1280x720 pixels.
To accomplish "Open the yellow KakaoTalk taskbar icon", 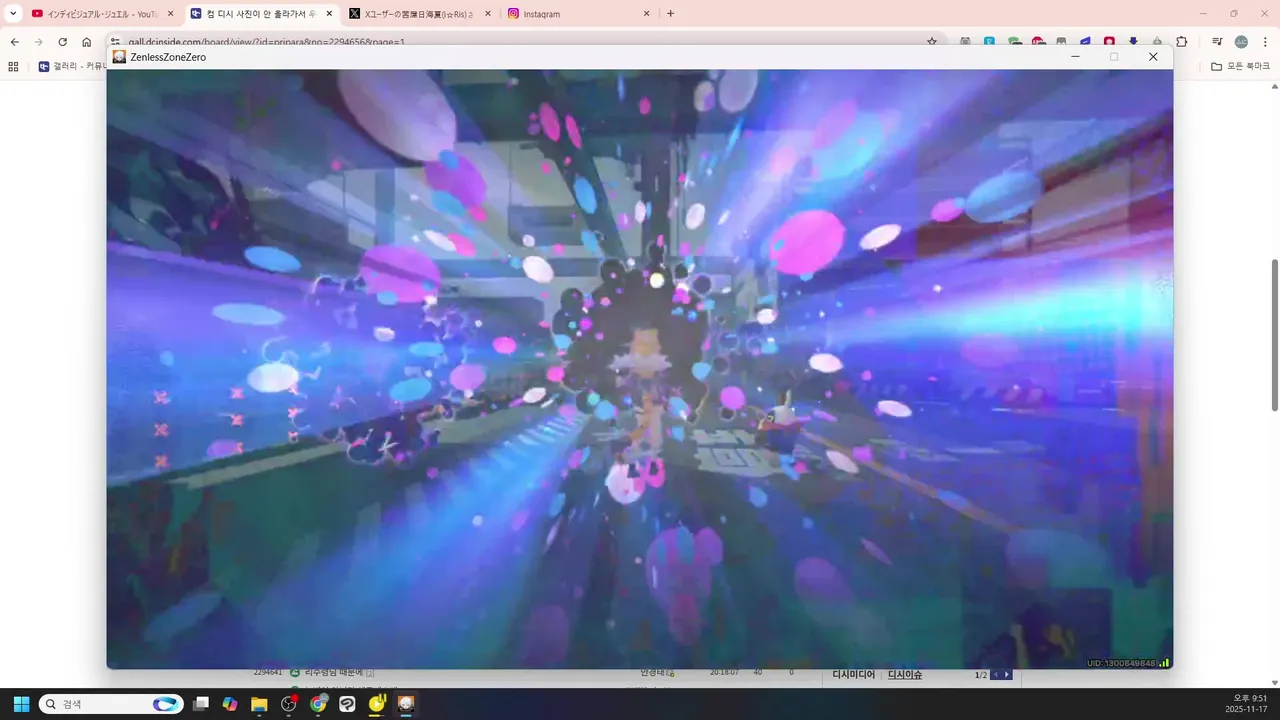I will (x=377, y=704).
